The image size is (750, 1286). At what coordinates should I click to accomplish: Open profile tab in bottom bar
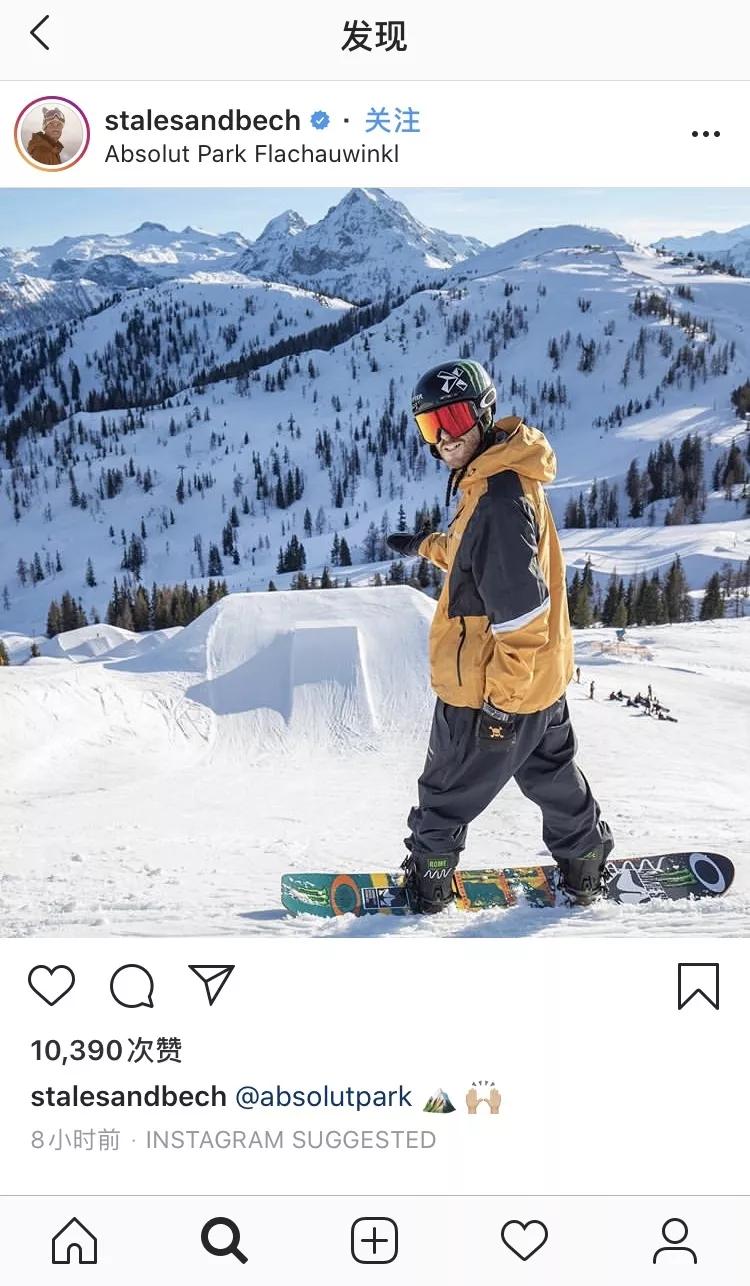coord(675,1241)
